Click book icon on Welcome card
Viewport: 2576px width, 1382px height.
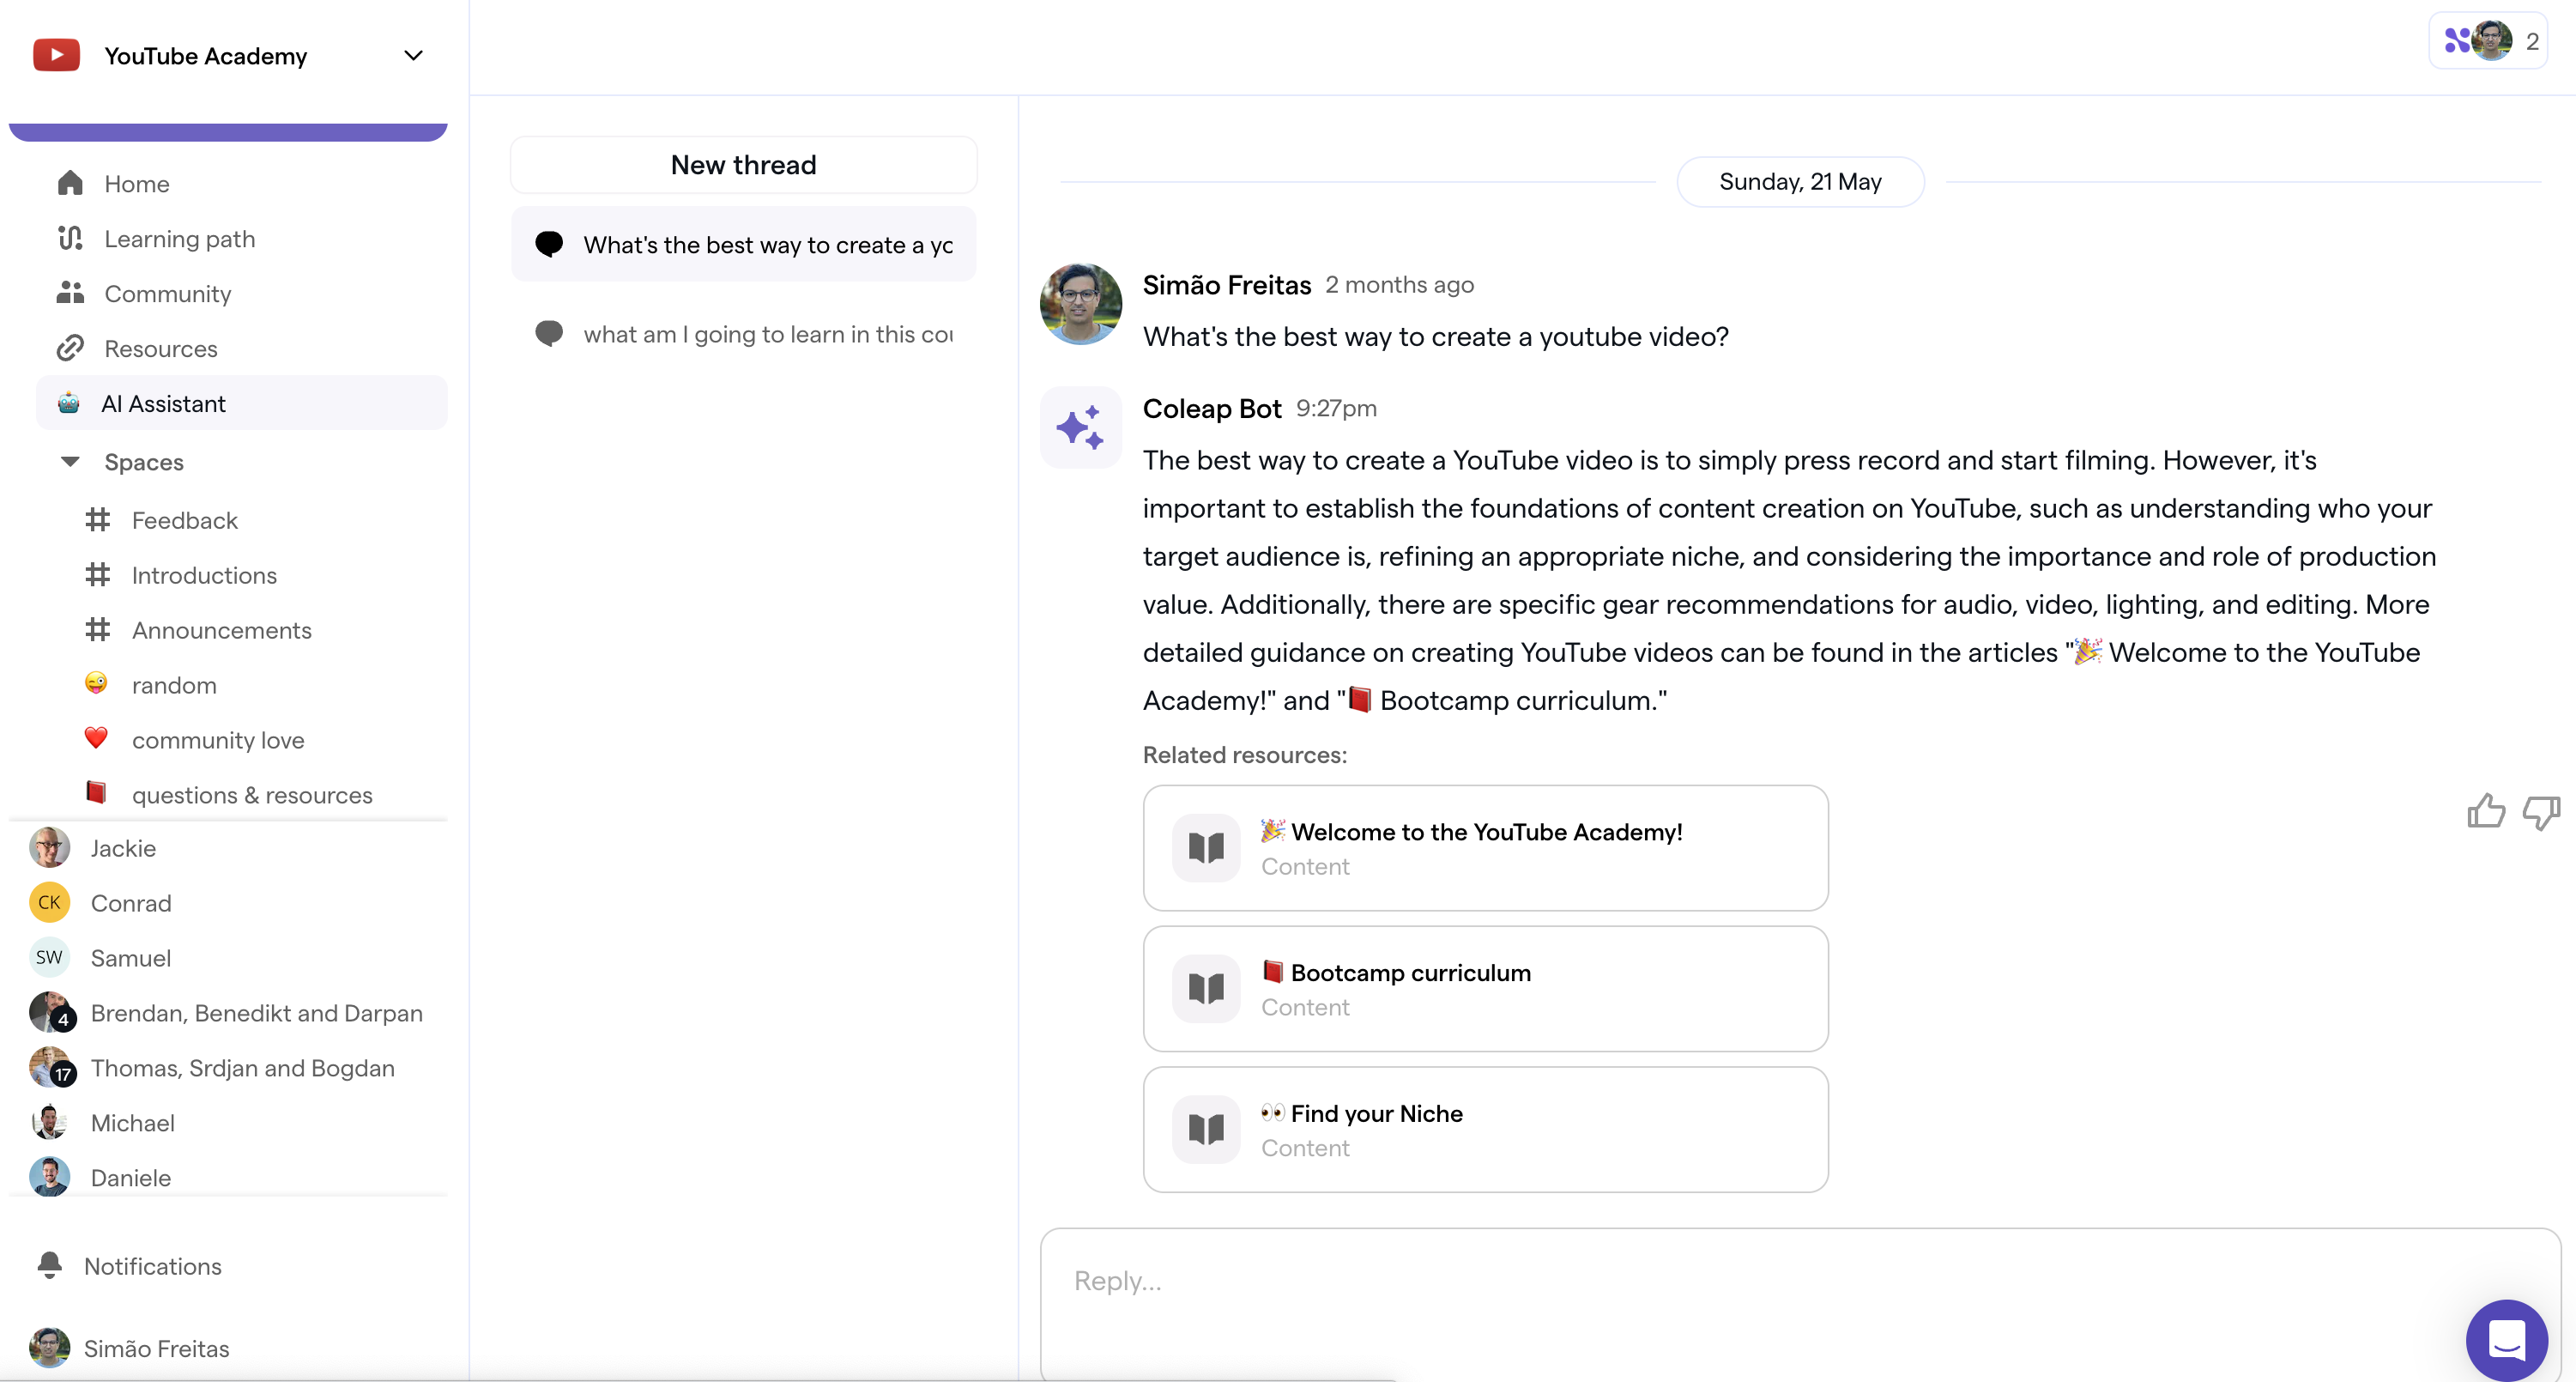pyautogui.click(x=1207, y=848)
